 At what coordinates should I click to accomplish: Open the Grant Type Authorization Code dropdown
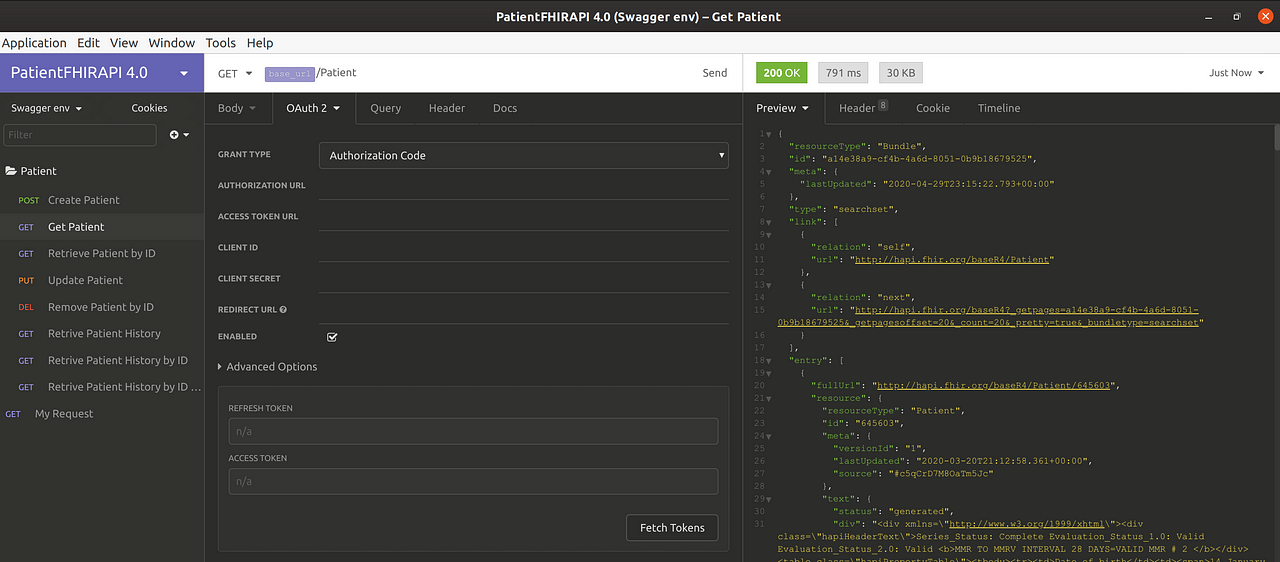click(x=523, y=155)
